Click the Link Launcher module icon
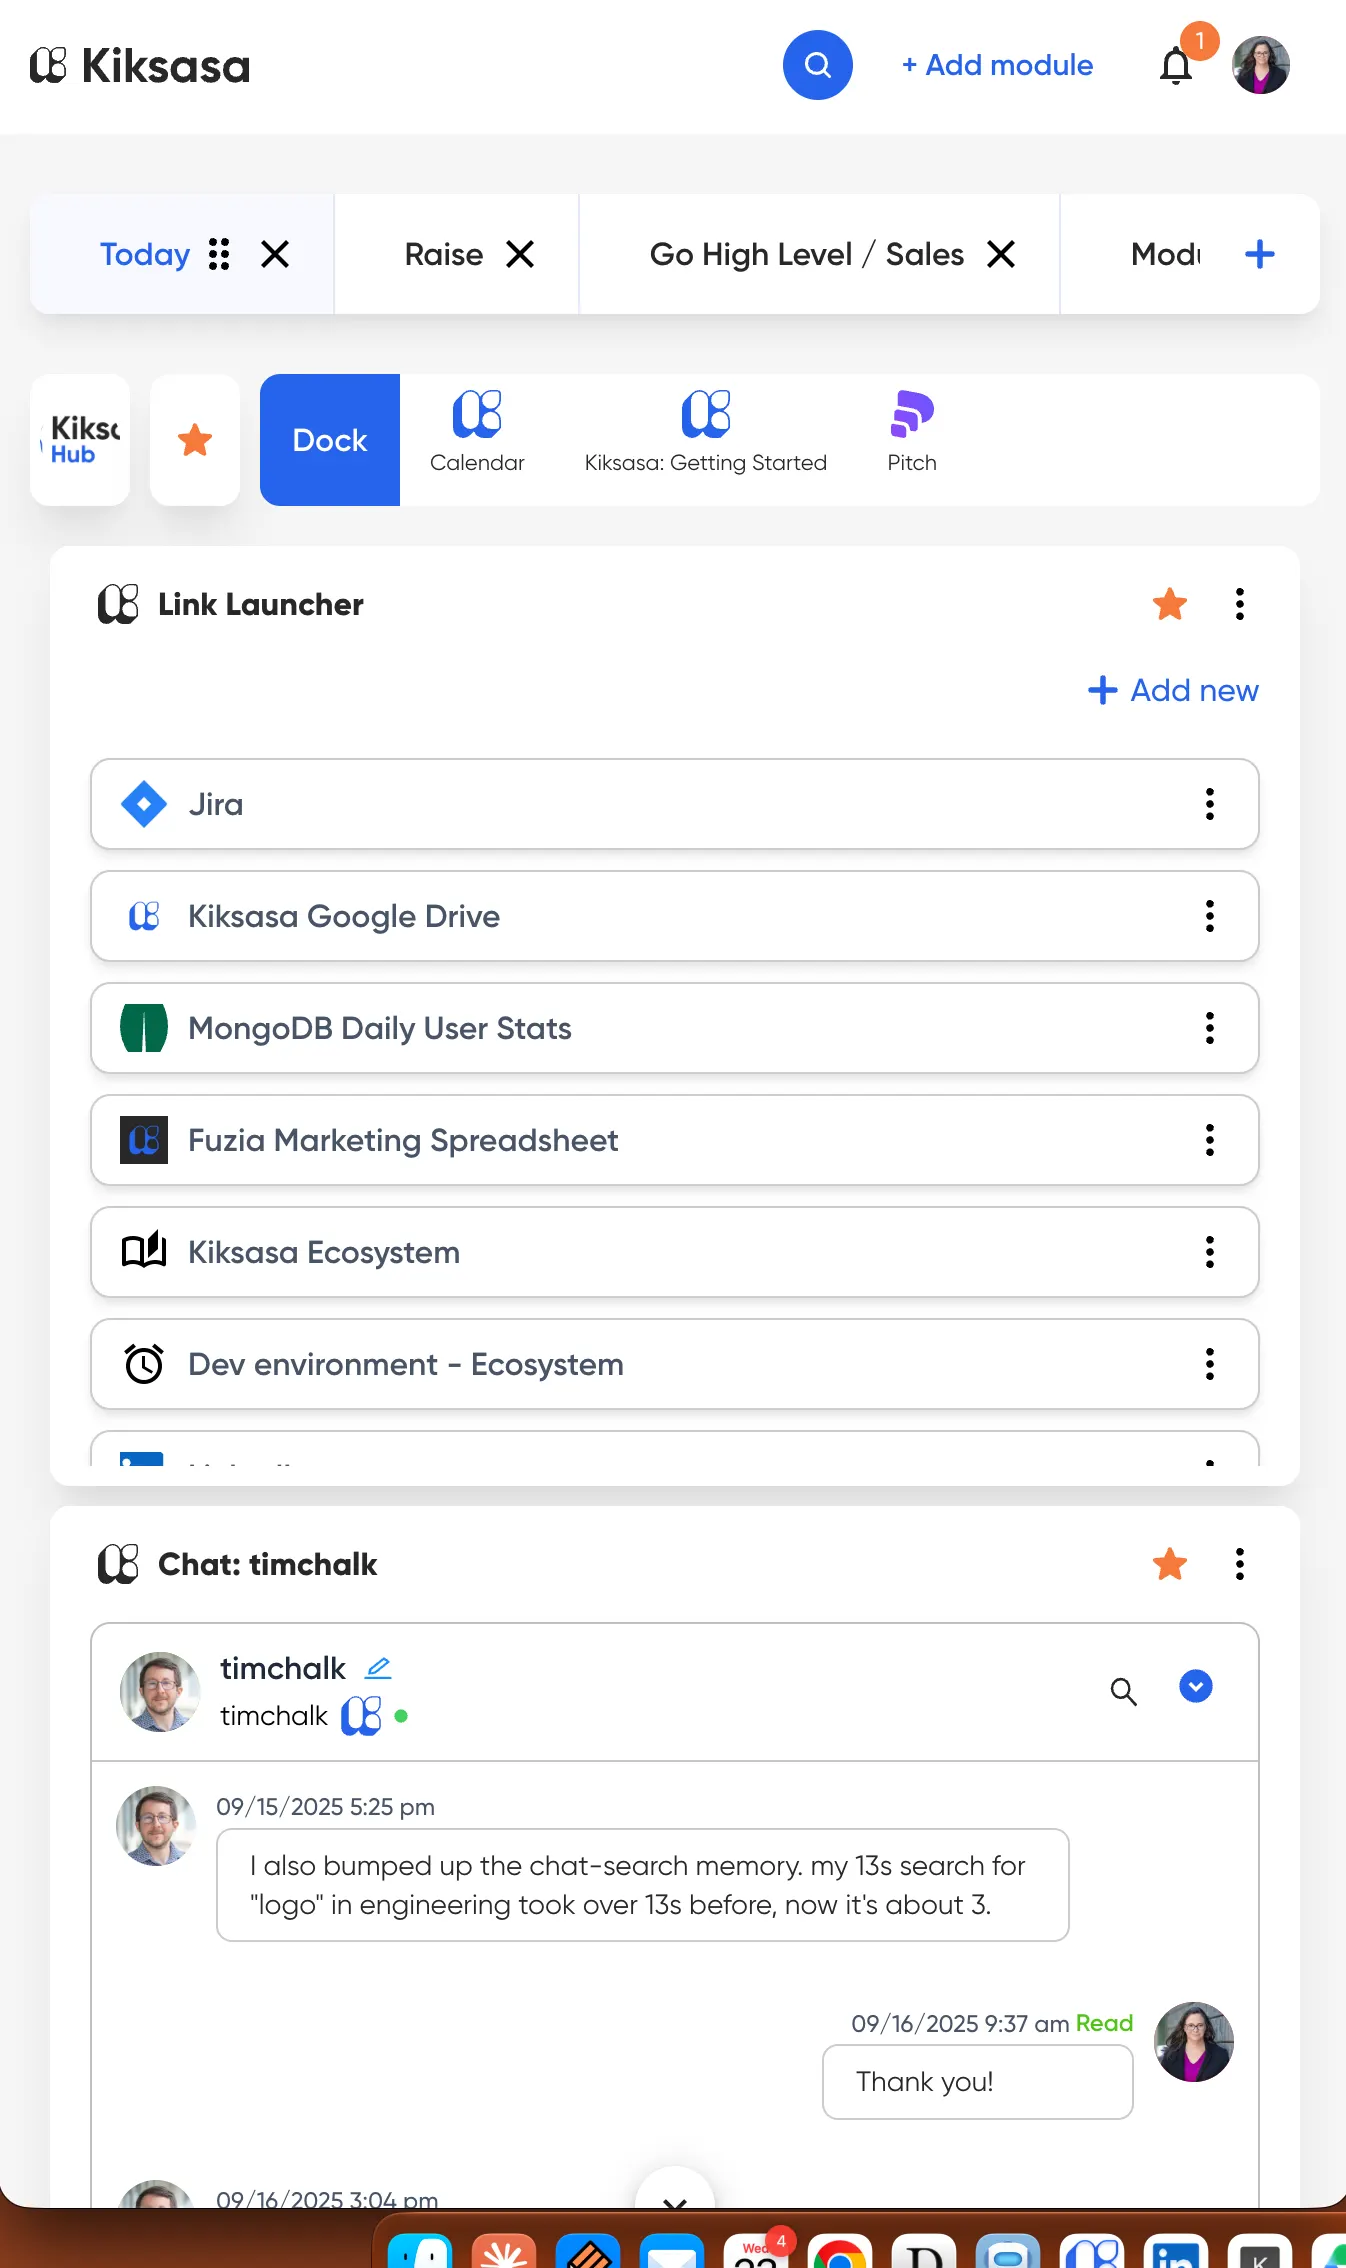This screenshot has height=2268, width=1346. click(x=118, y=604)
